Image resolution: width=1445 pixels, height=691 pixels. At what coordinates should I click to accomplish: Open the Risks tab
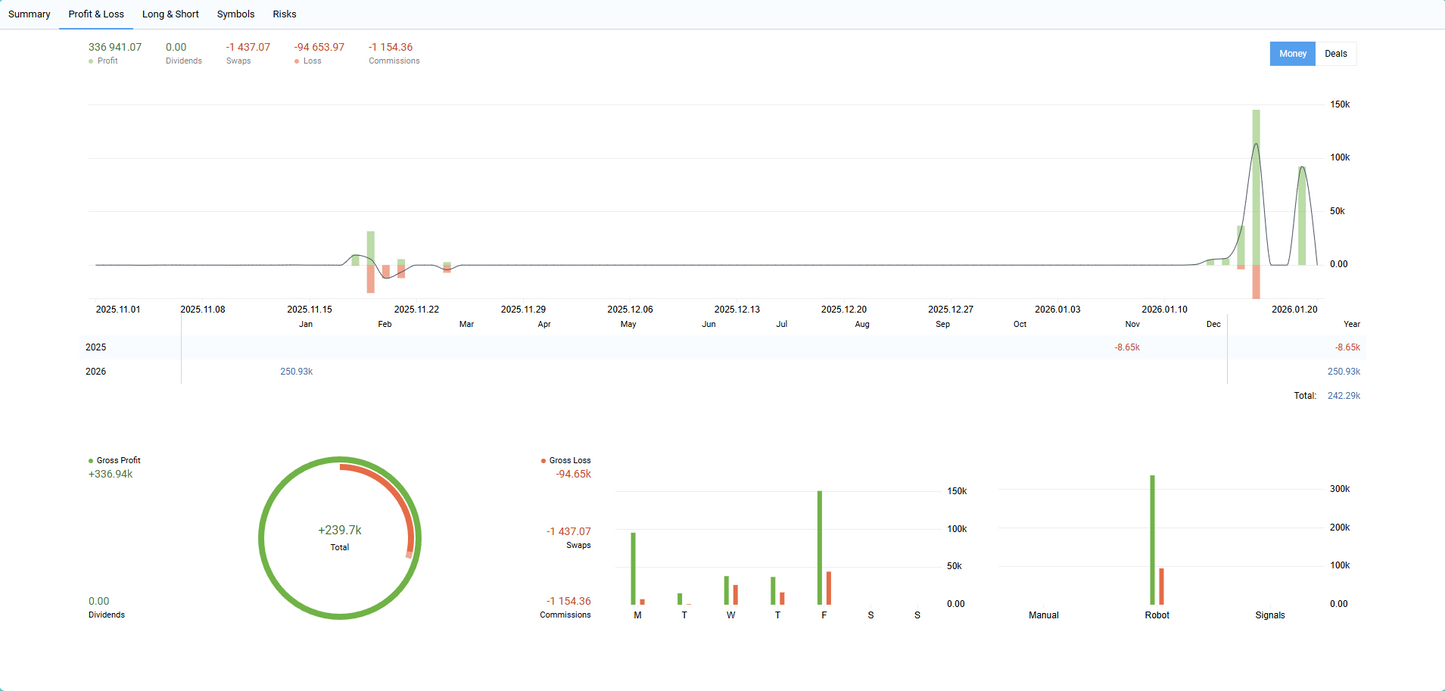click(x=284, y=14)
